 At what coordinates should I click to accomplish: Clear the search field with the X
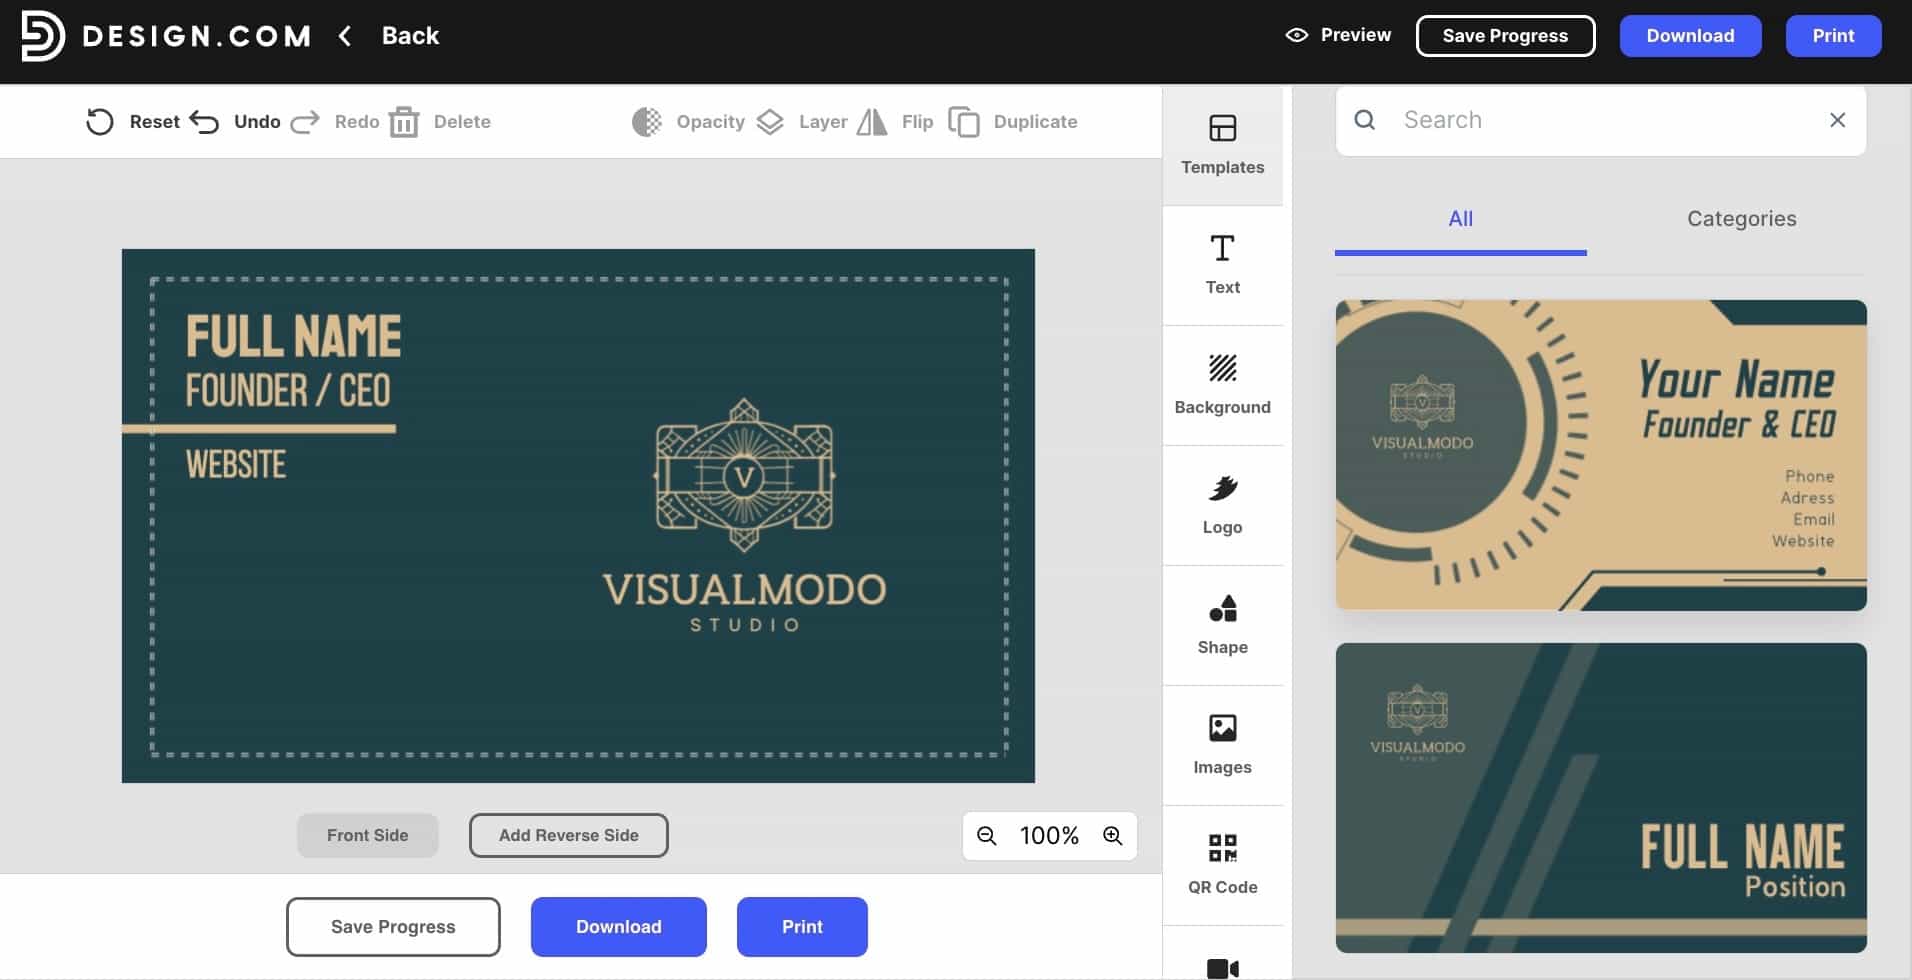click(x=1836, y=120)
